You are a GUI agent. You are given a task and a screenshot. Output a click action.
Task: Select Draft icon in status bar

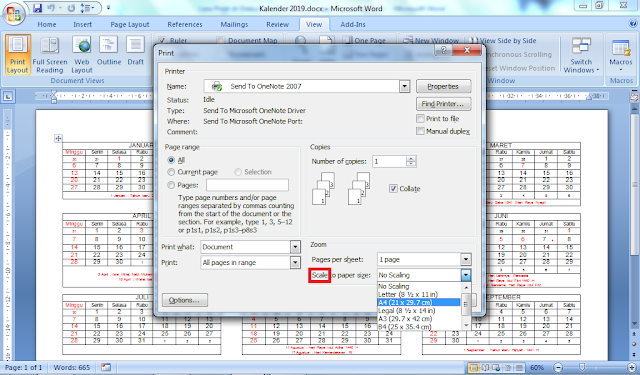(x=519, y=368)
